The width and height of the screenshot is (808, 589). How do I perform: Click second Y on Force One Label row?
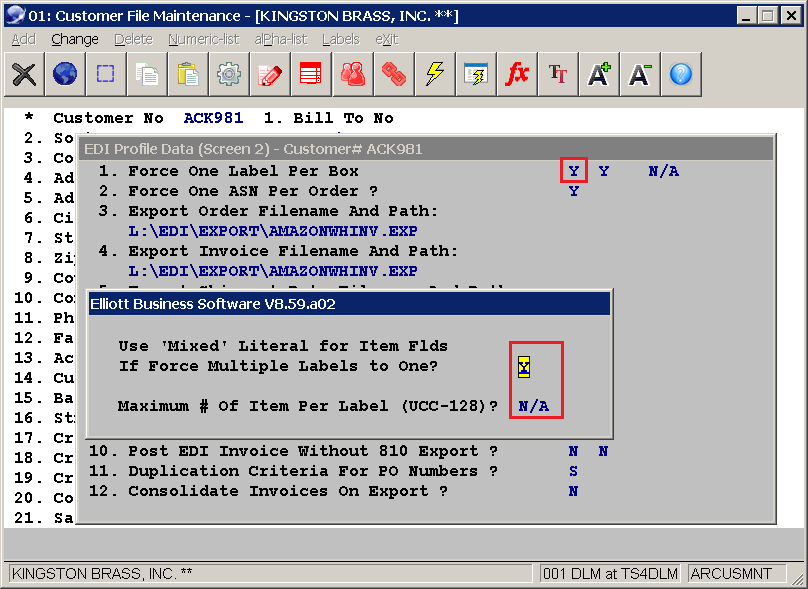(603, 171)
